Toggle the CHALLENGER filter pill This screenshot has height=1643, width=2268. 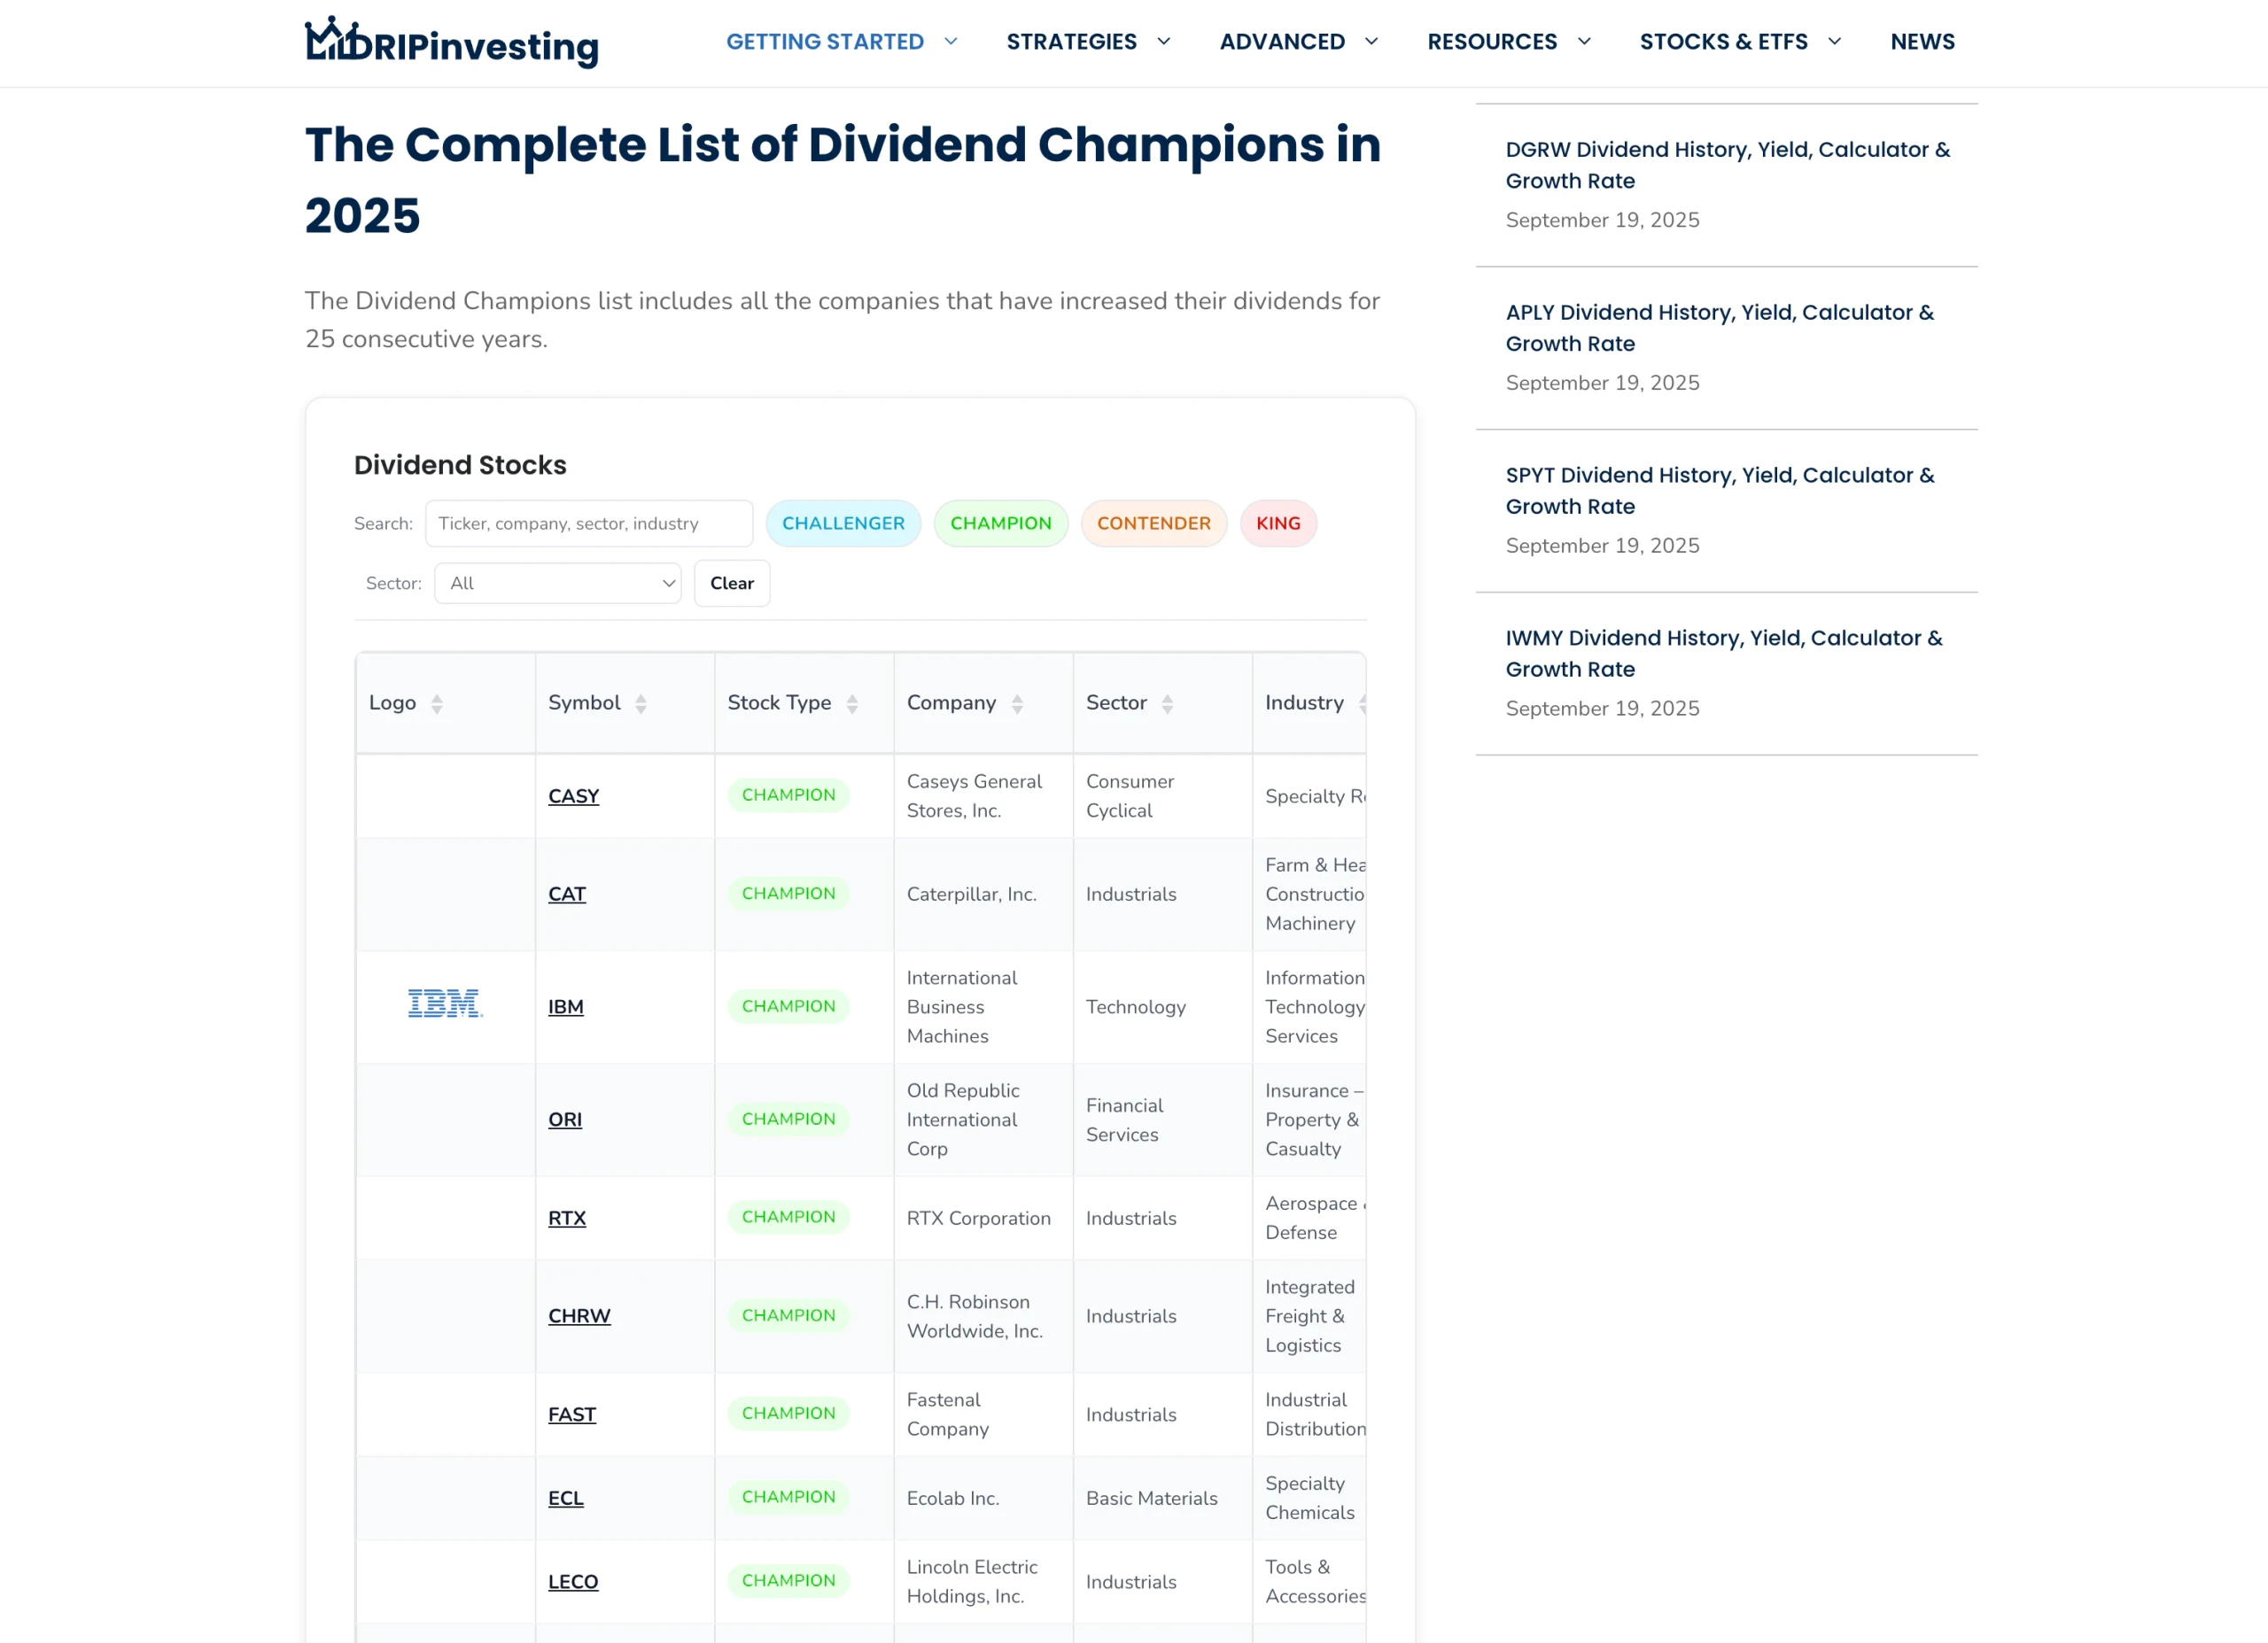842,523
